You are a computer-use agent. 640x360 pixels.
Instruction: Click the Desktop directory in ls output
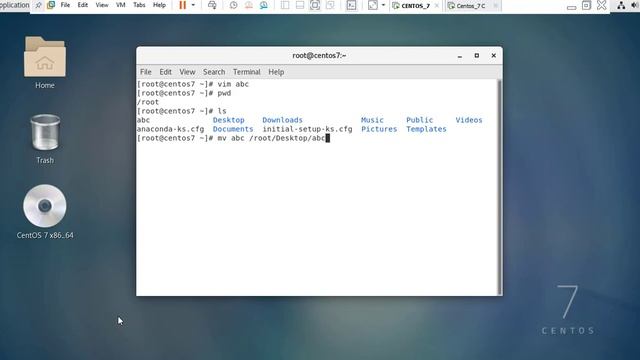(x=229, y=120)
